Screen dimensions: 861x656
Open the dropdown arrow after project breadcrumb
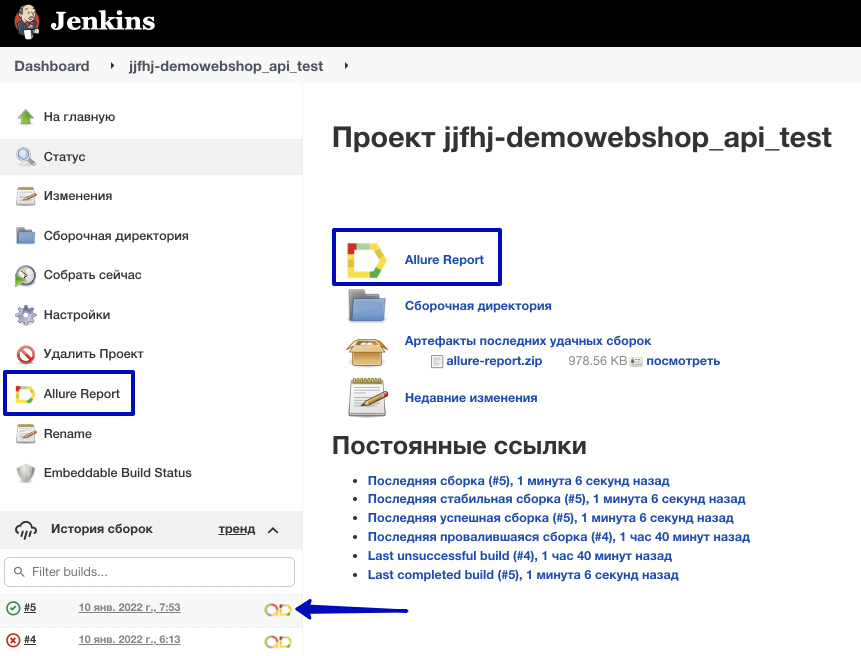[346, 66]
